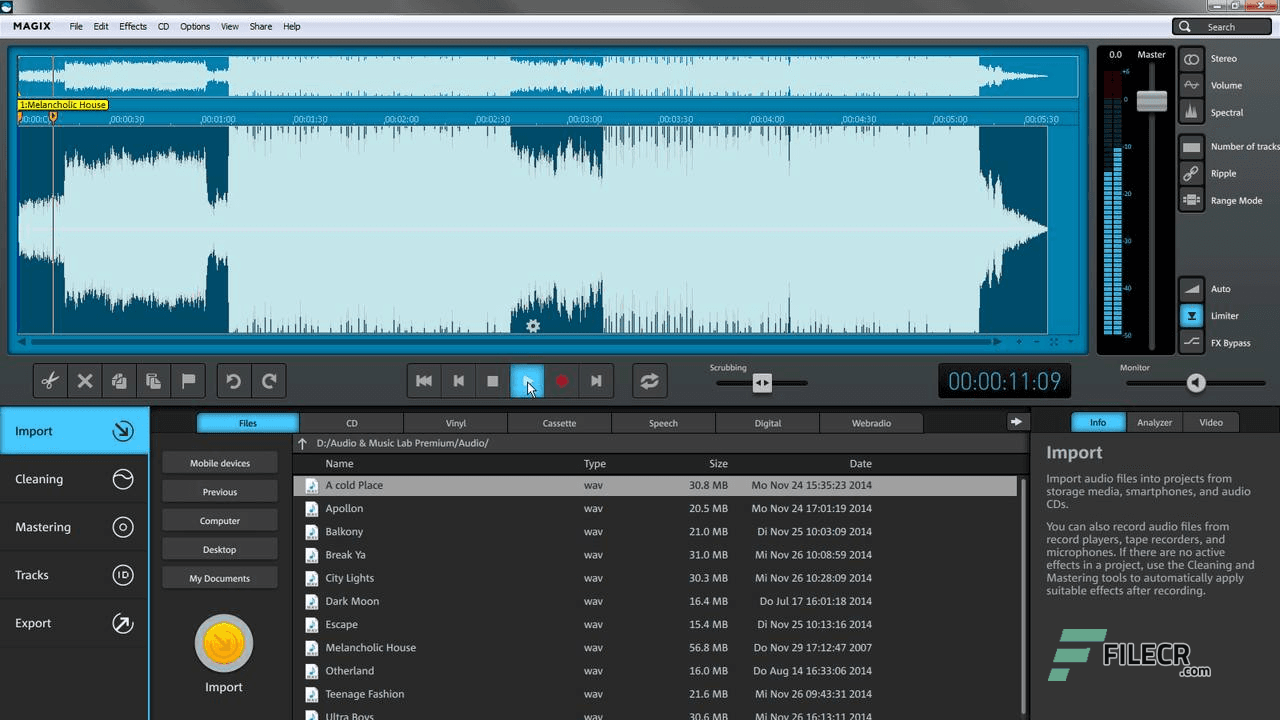This screenshot has height=720, width=1280.
Task: Adjust the Master volume fader
Action: [1151, 100]
